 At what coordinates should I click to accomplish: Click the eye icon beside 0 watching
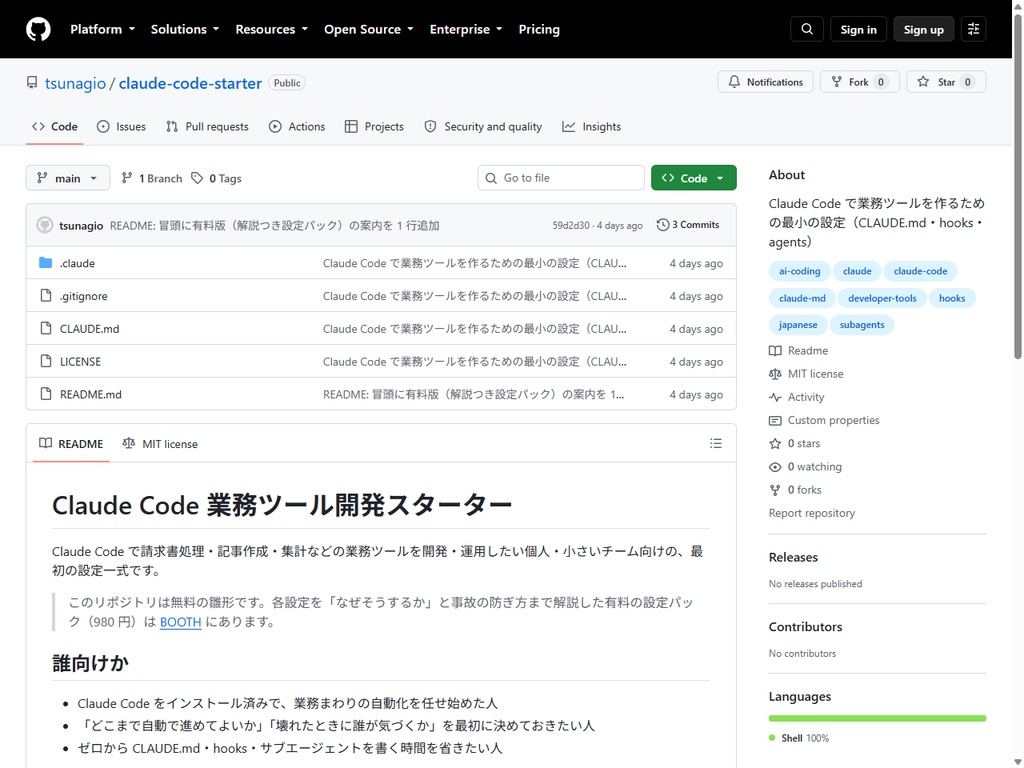[x=775, y=467]
